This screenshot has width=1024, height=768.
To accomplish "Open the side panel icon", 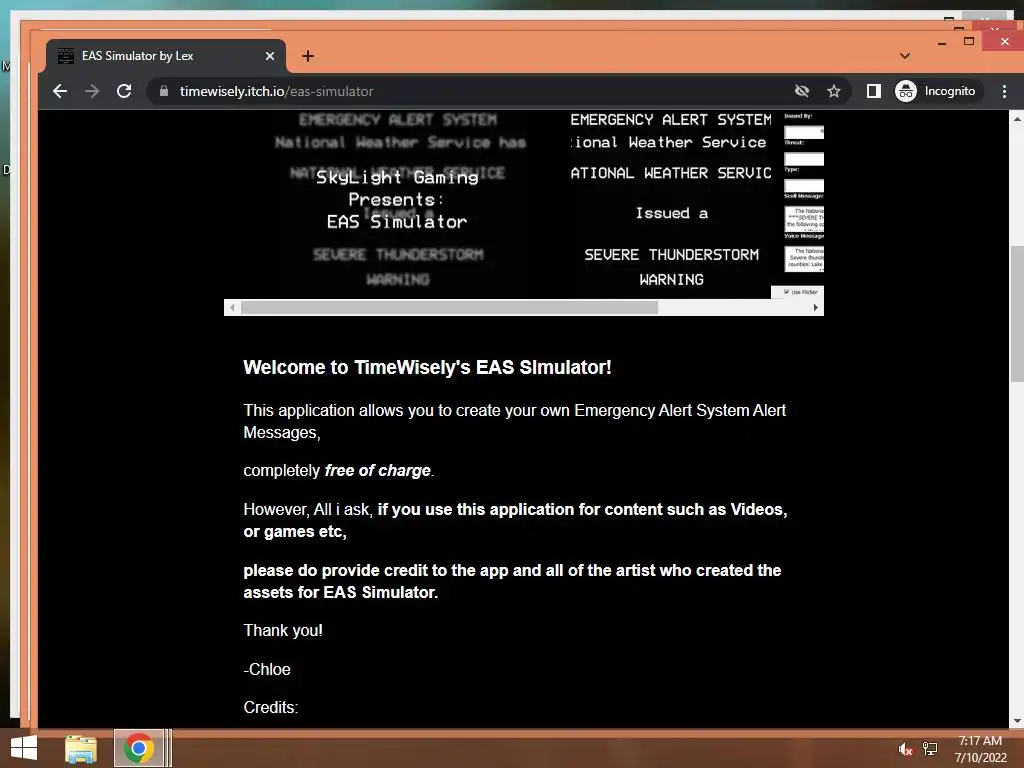I will (x=873, y=91).
